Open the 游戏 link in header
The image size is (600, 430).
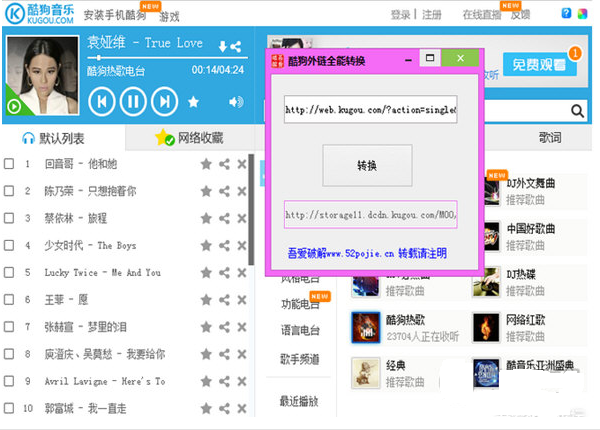pos(169,16)
